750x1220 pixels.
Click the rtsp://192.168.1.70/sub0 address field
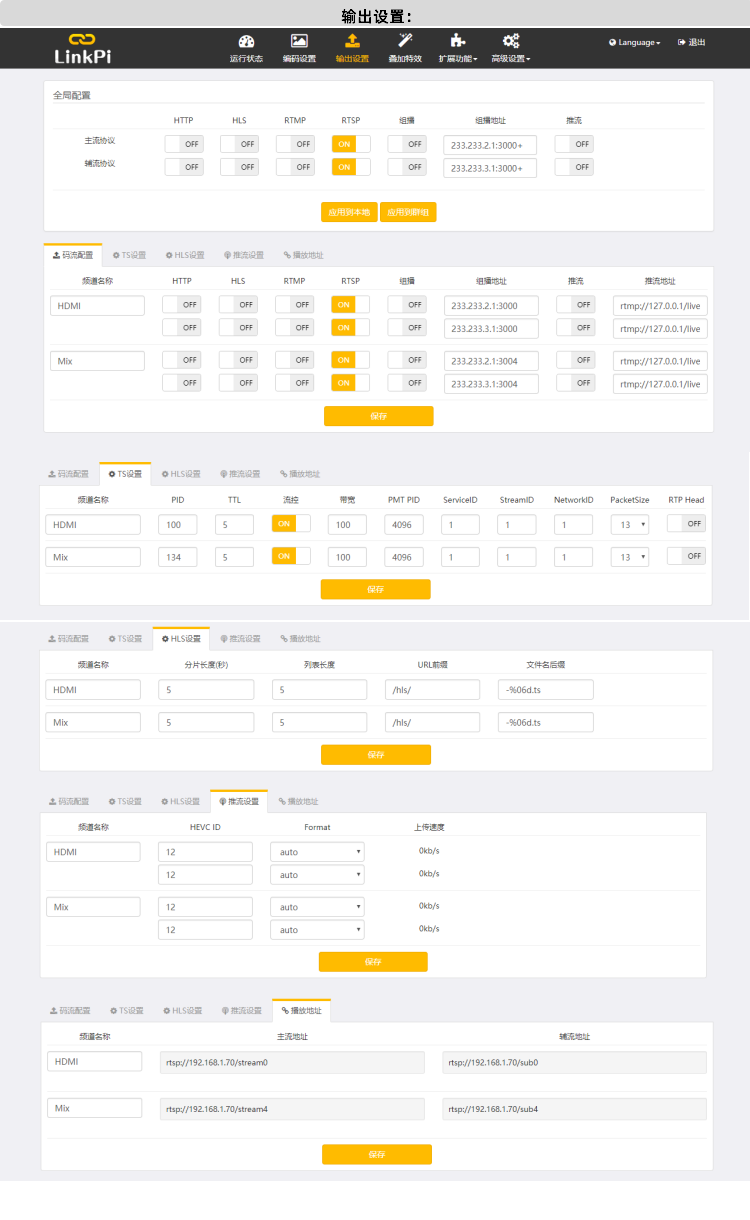pyautogui.click(x=574, y=1062)
